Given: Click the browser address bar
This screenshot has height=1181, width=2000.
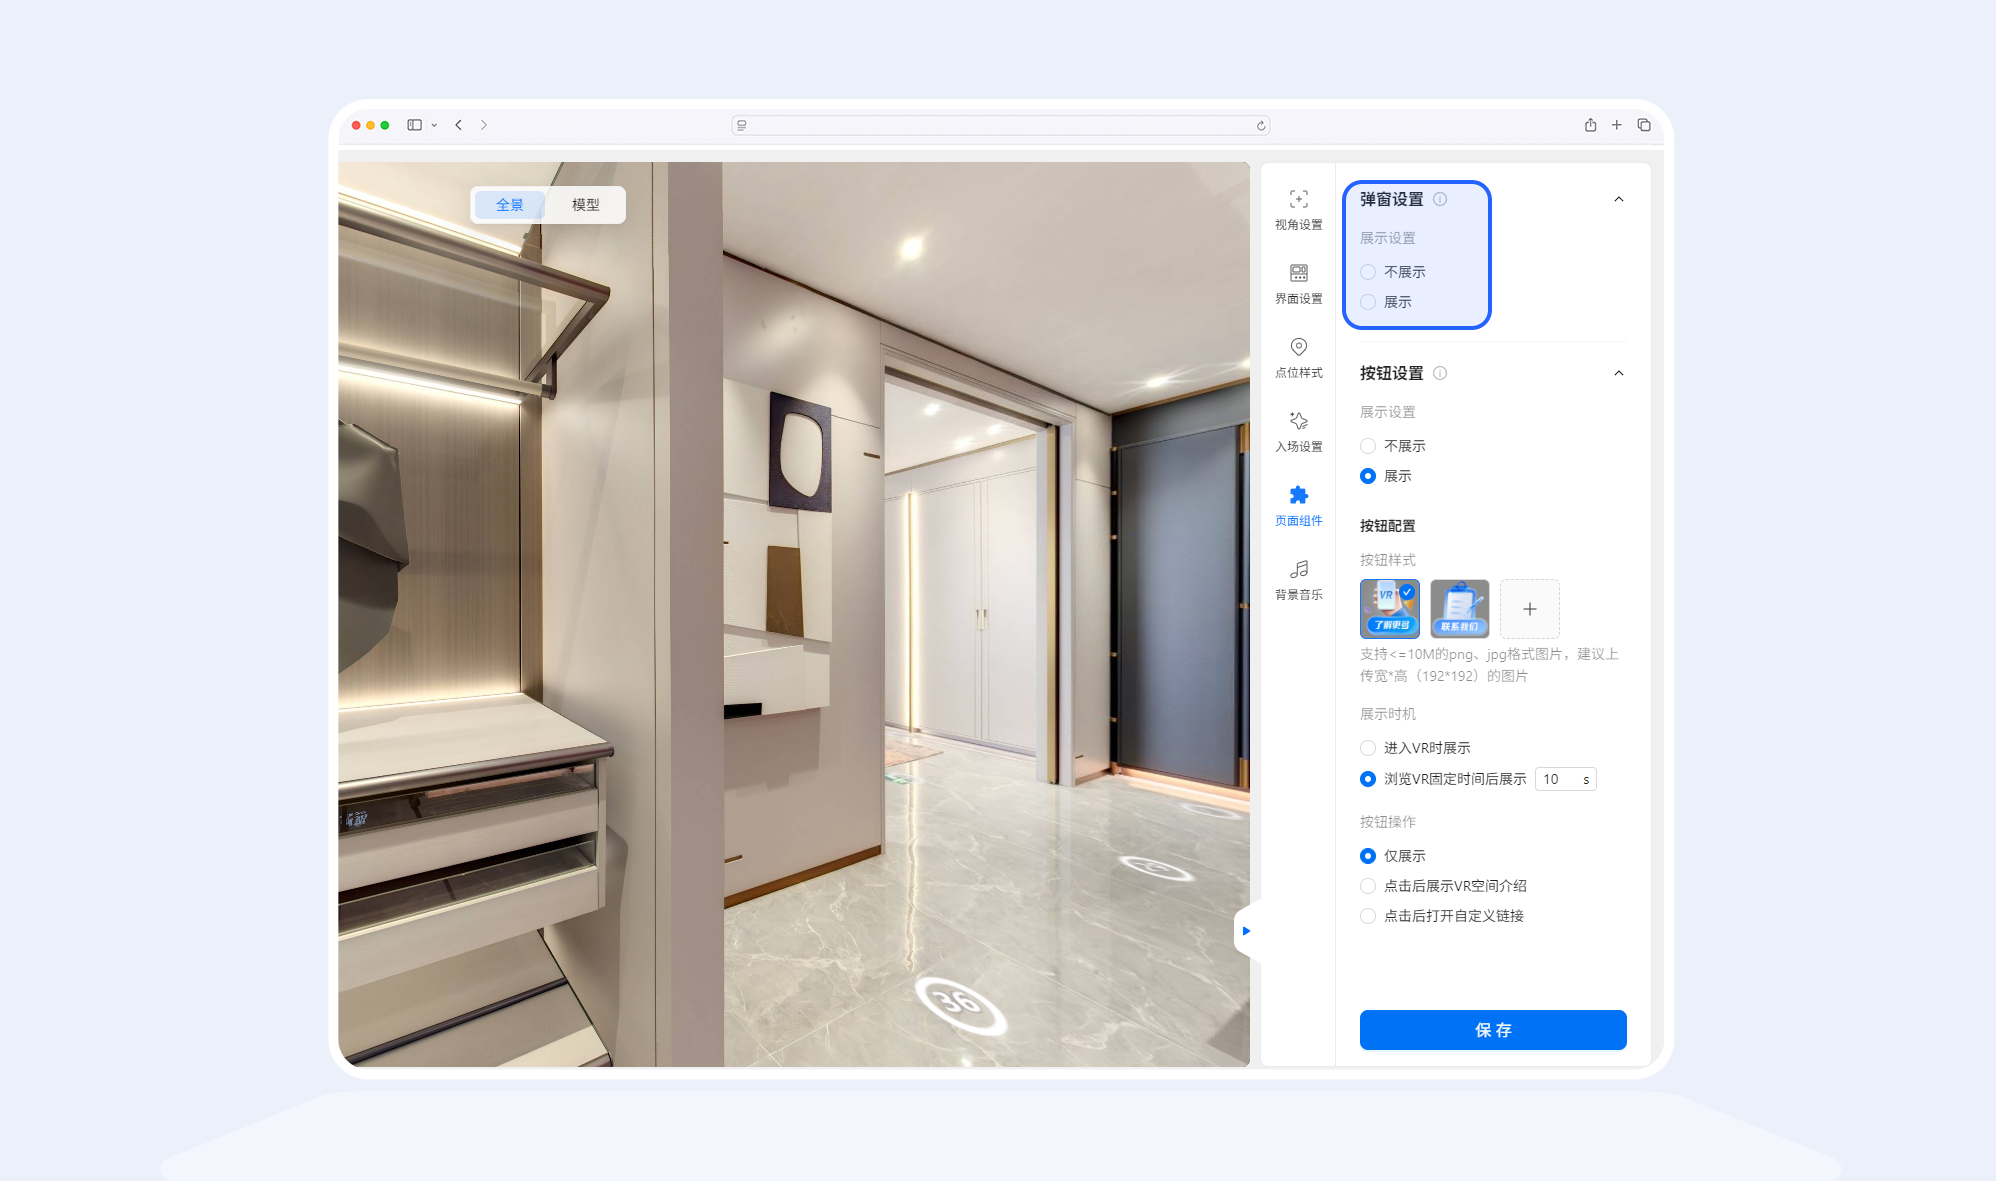Looking at the screenshot, I should click(1001, 125).
